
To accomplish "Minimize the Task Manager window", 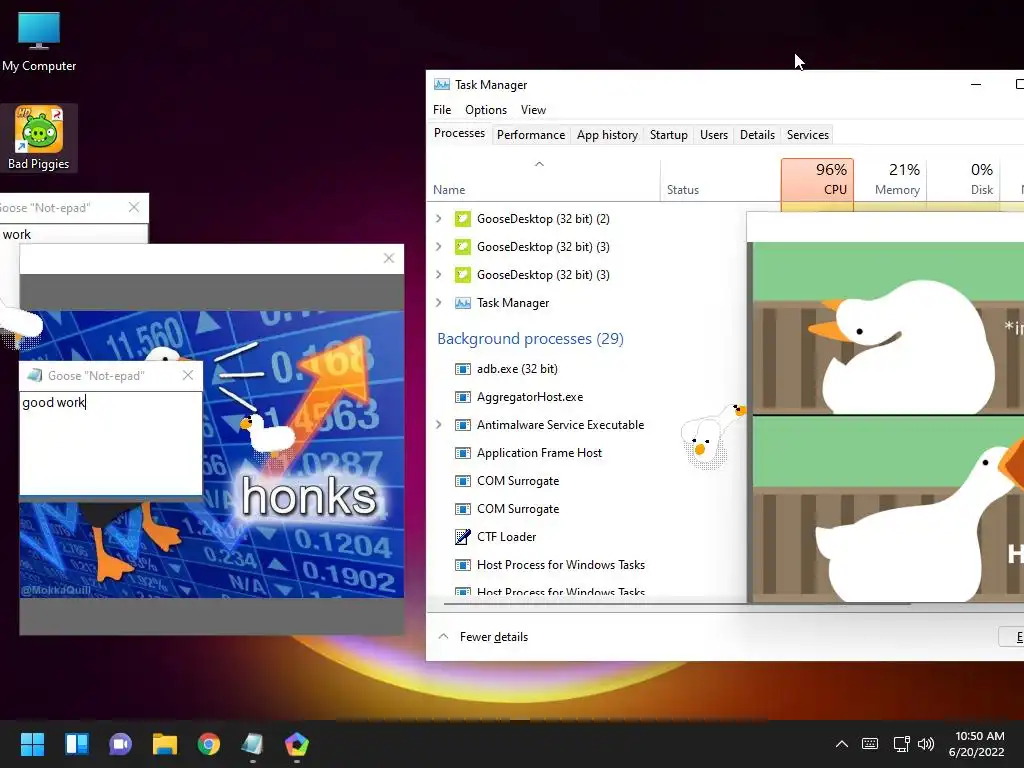I will (x=976, y=85).
